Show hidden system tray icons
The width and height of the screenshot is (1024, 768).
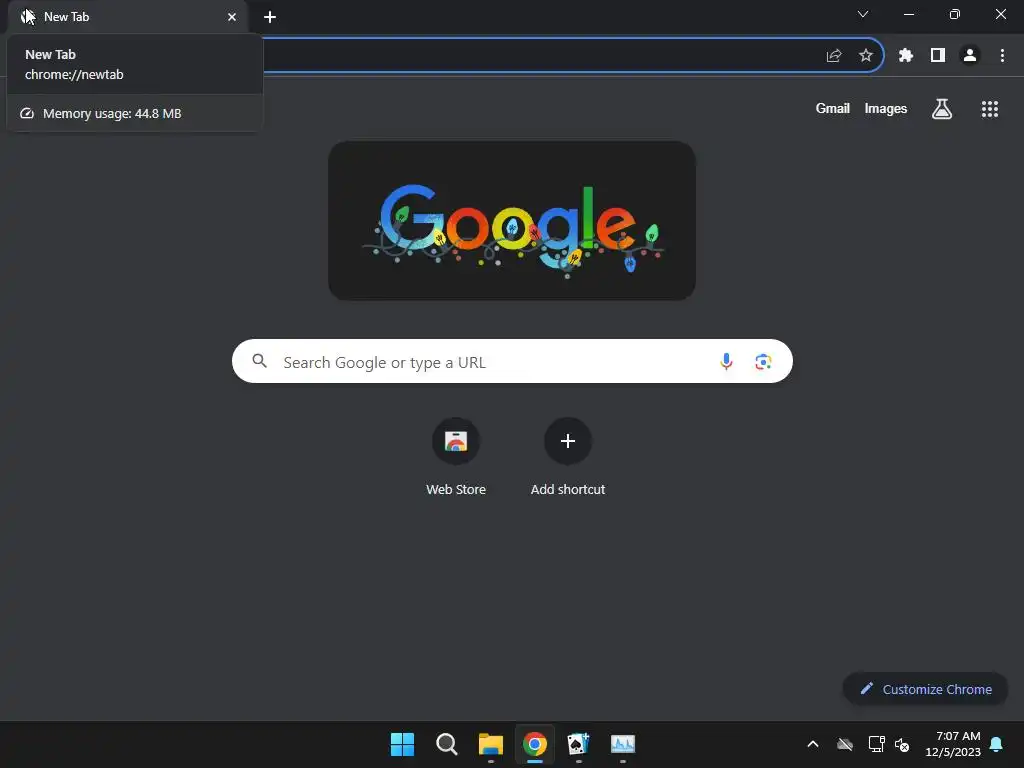813,744
